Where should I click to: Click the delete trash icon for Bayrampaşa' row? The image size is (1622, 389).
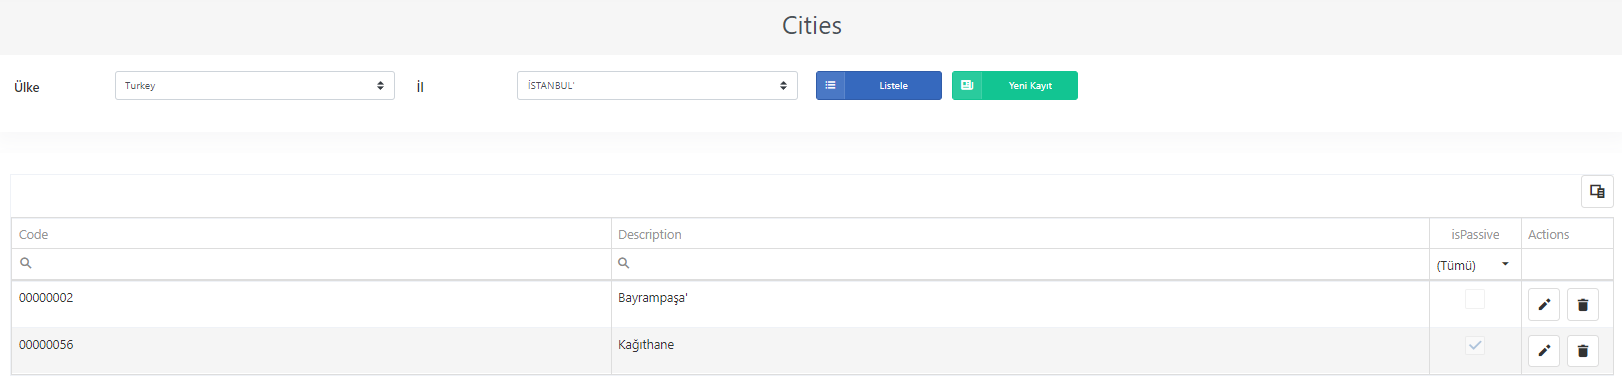click(x=1583, y=304)
